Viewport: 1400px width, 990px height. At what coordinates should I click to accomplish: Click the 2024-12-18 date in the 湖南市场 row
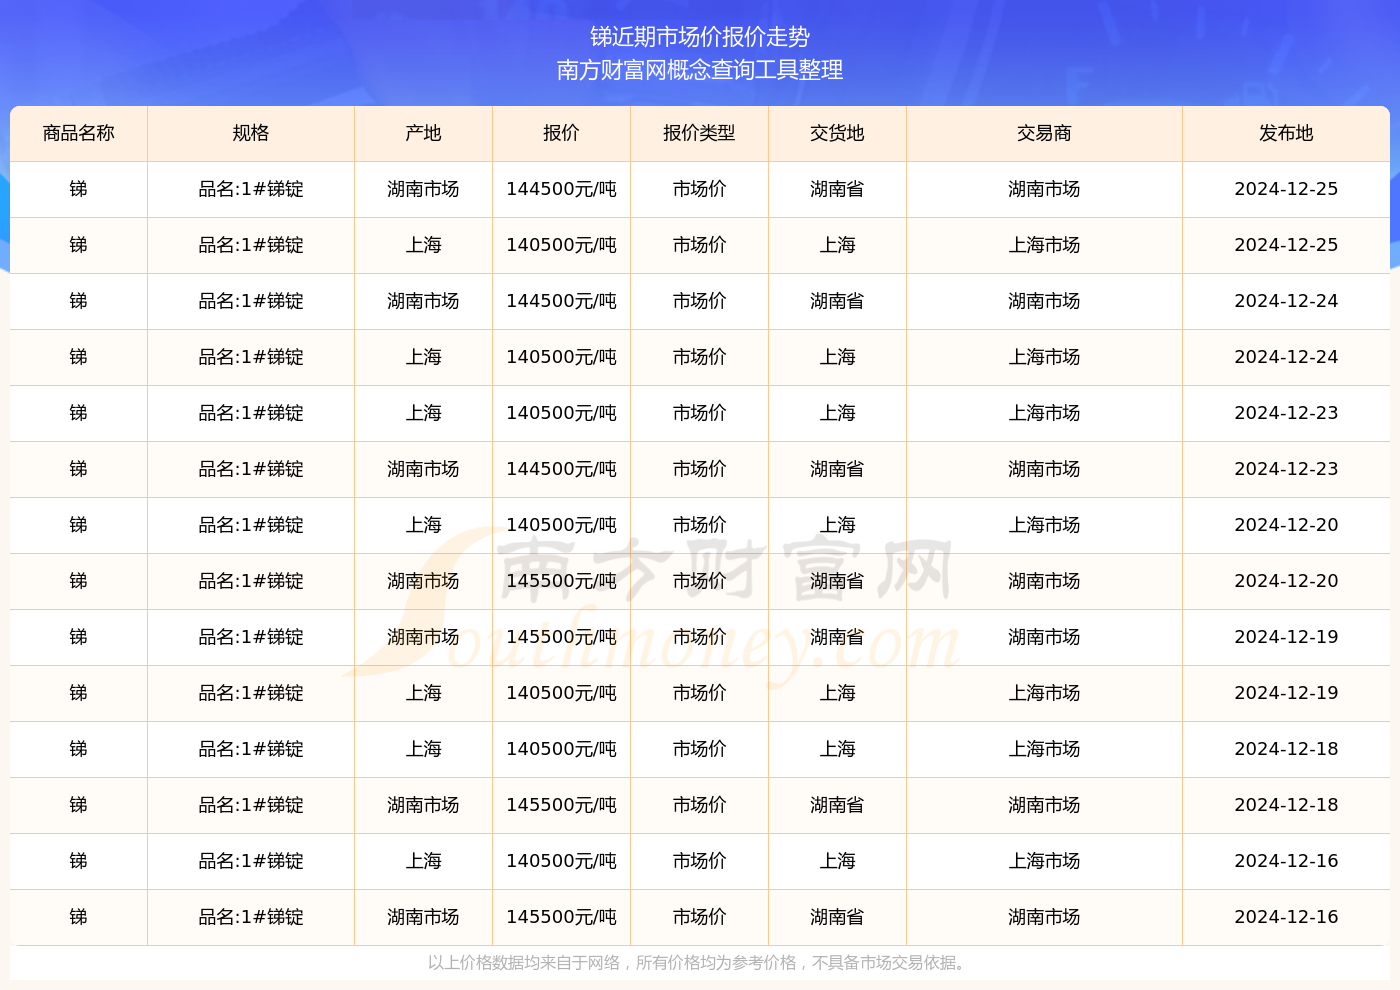tap(1287, 805)
